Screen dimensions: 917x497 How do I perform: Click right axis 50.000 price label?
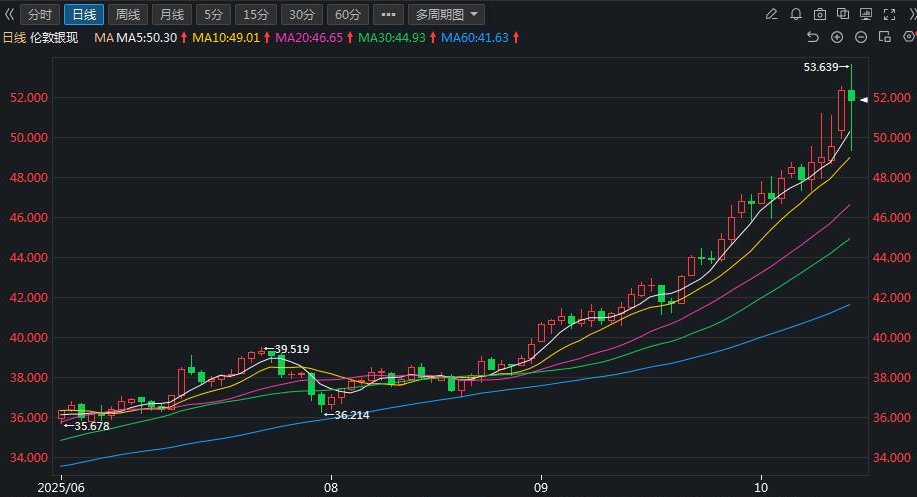click(x=892, y=137)
